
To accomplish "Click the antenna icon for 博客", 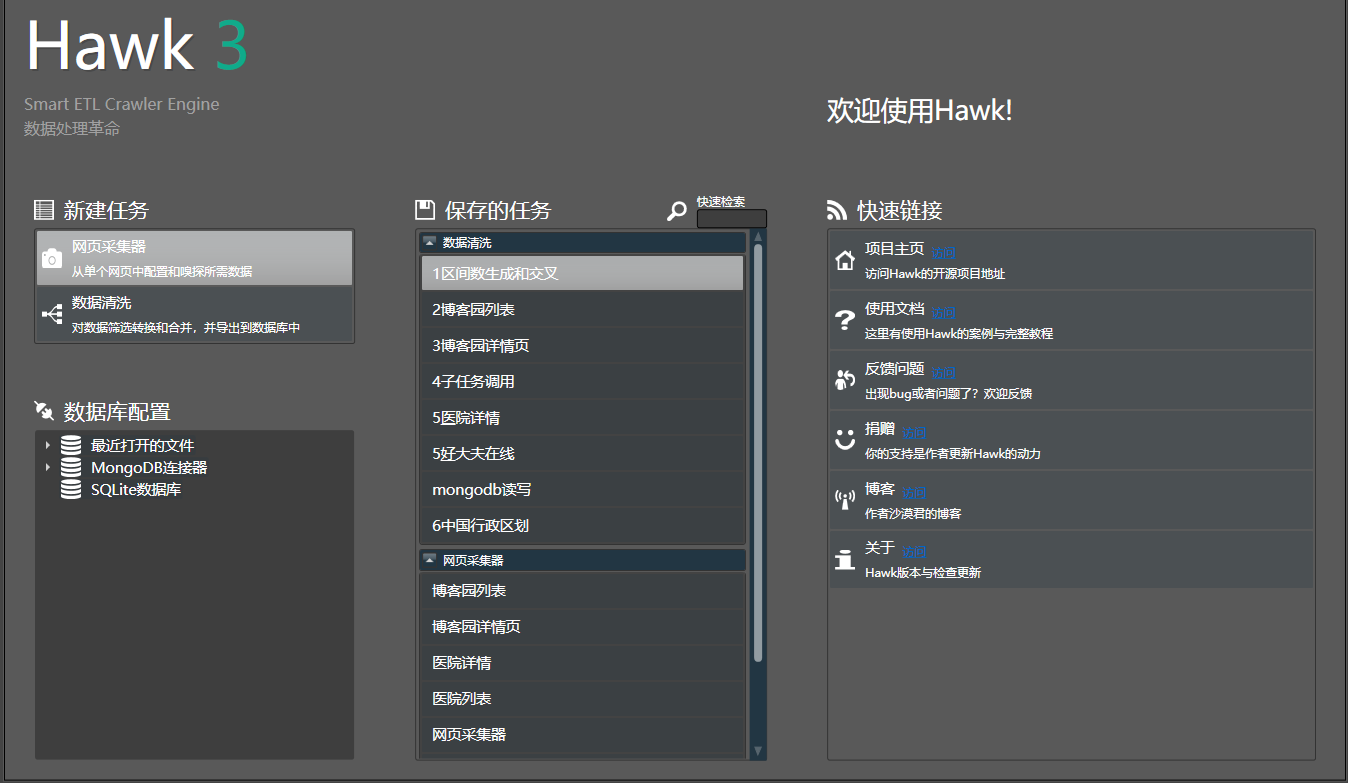I will coord(845,500).
